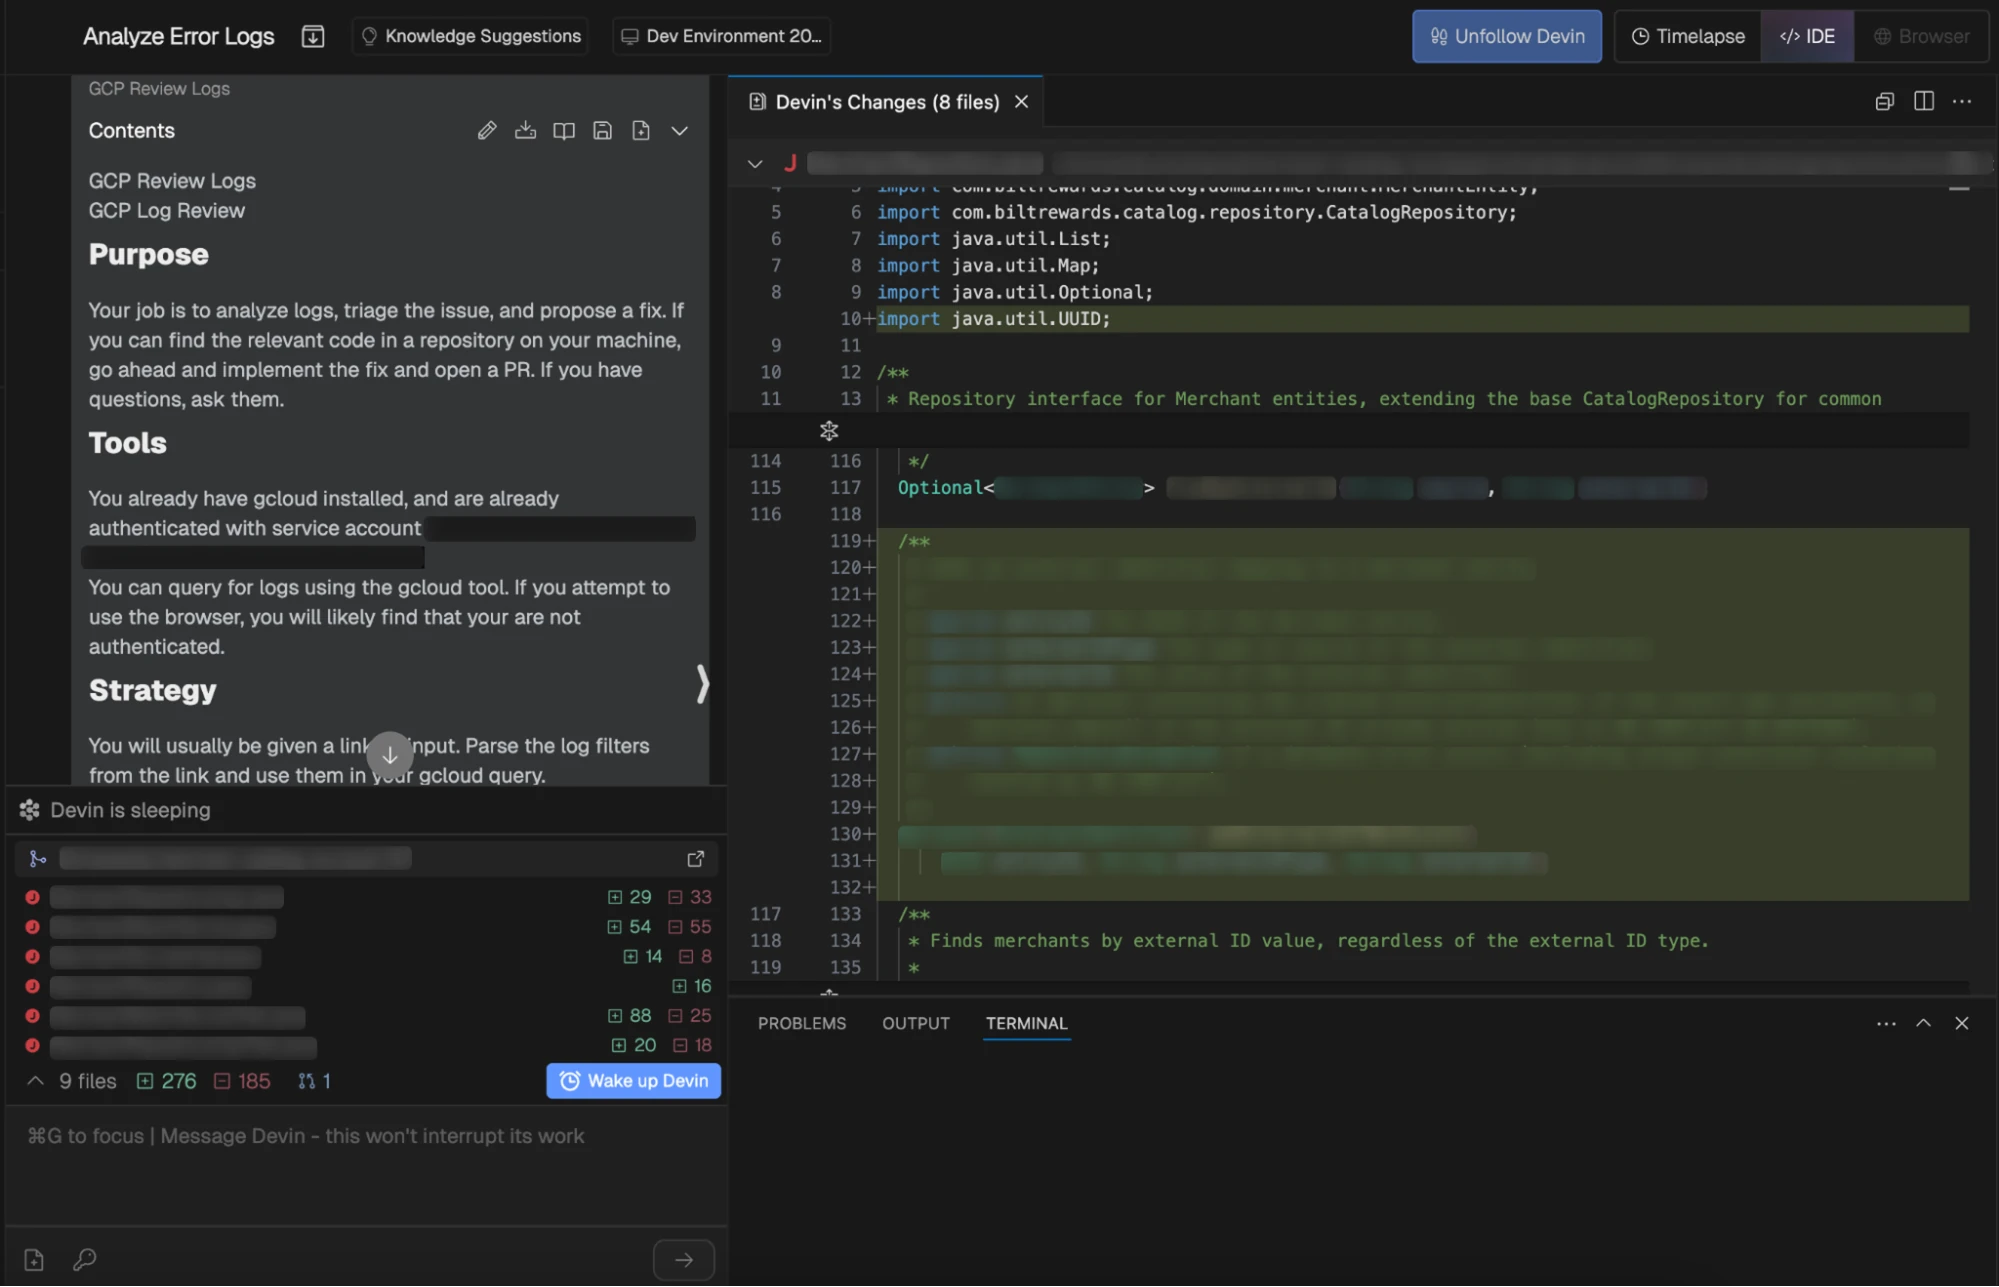This screenshot has height=1287, width=1999.
Task: Click the search key icon below message box
Action: pos(85,1259)
